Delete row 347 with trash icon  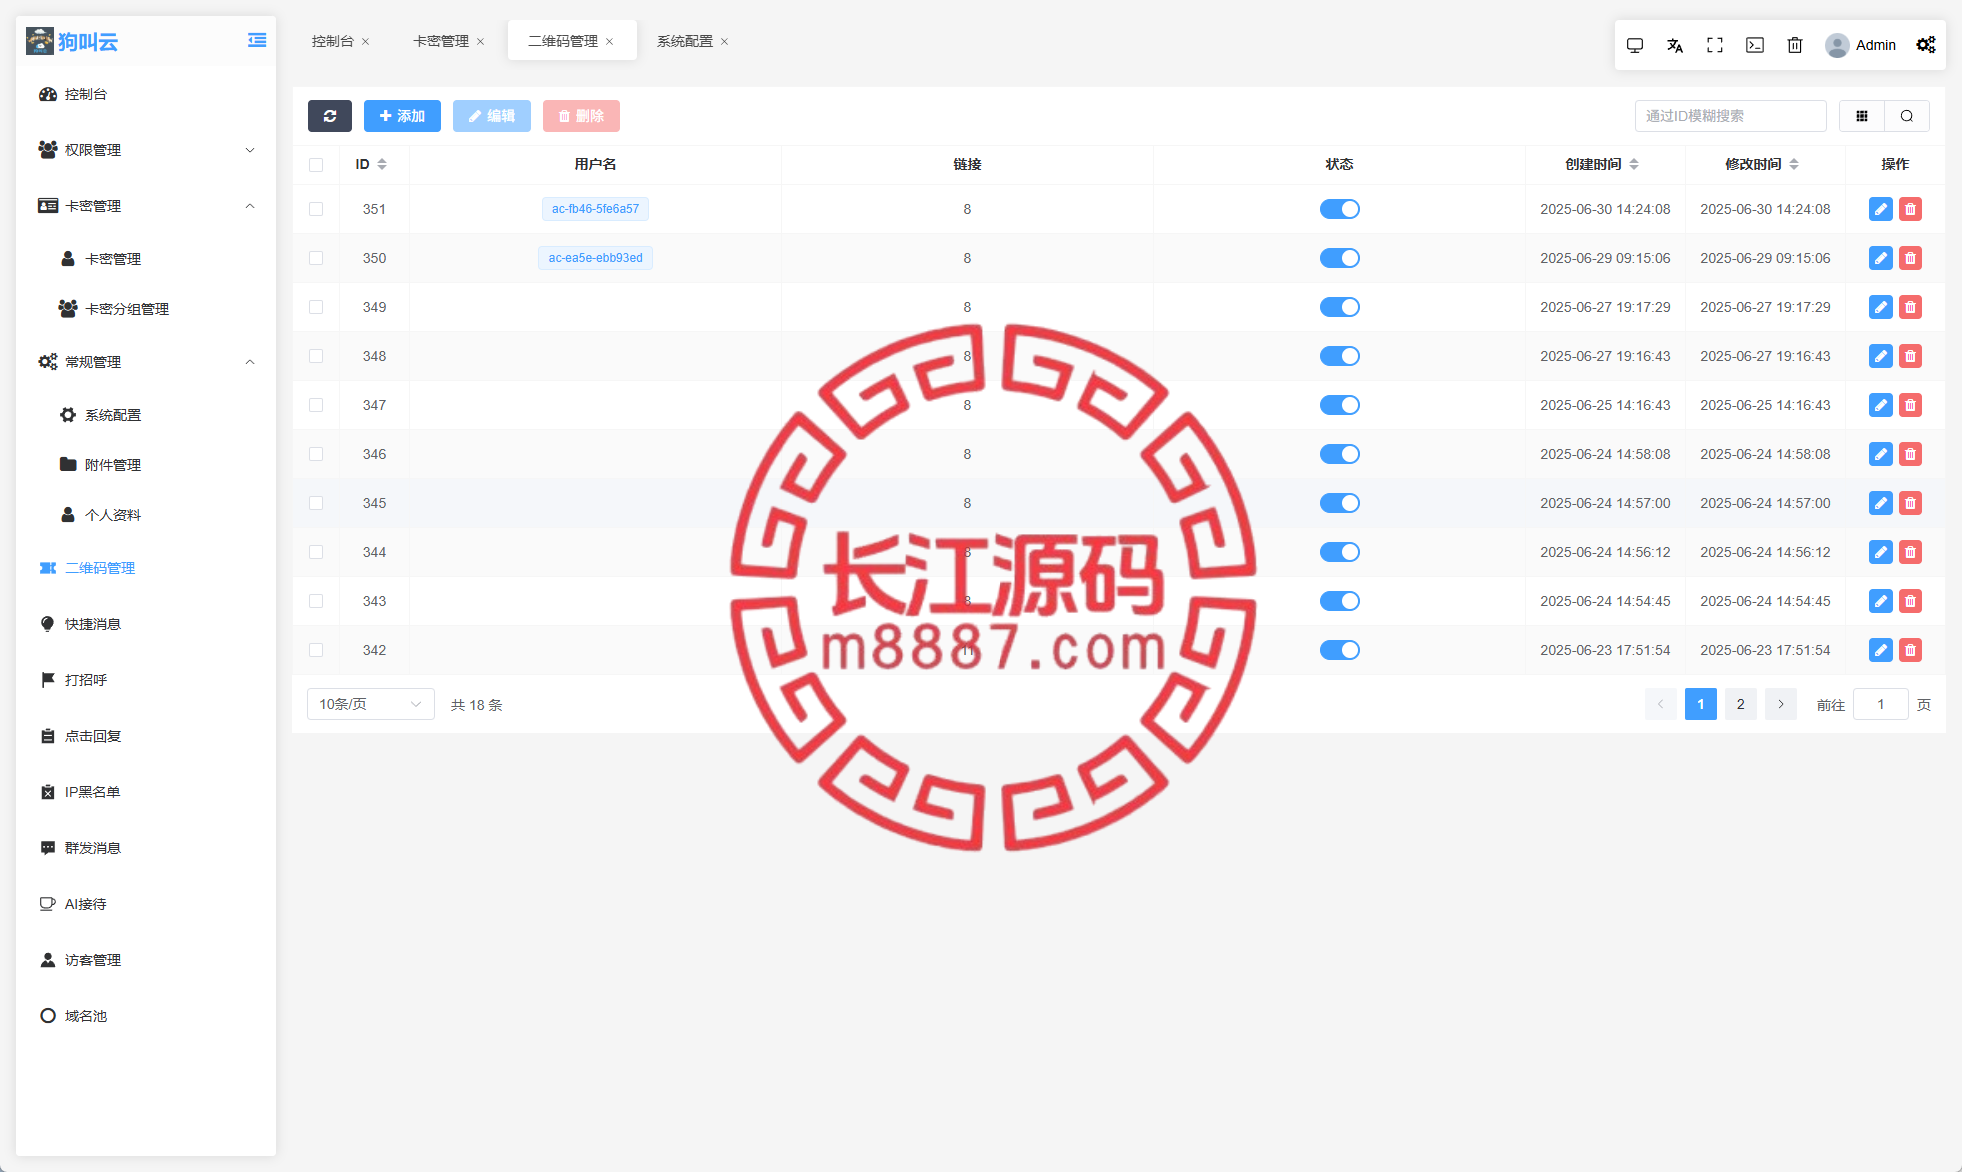pos(1910,405)
